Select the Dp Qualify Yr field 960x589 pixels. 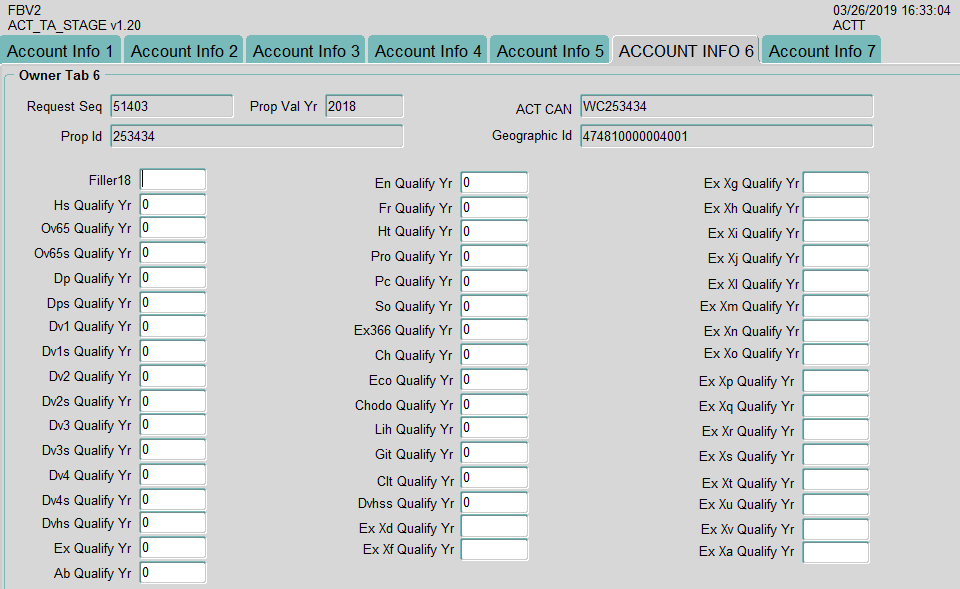(x=173, y=278)
